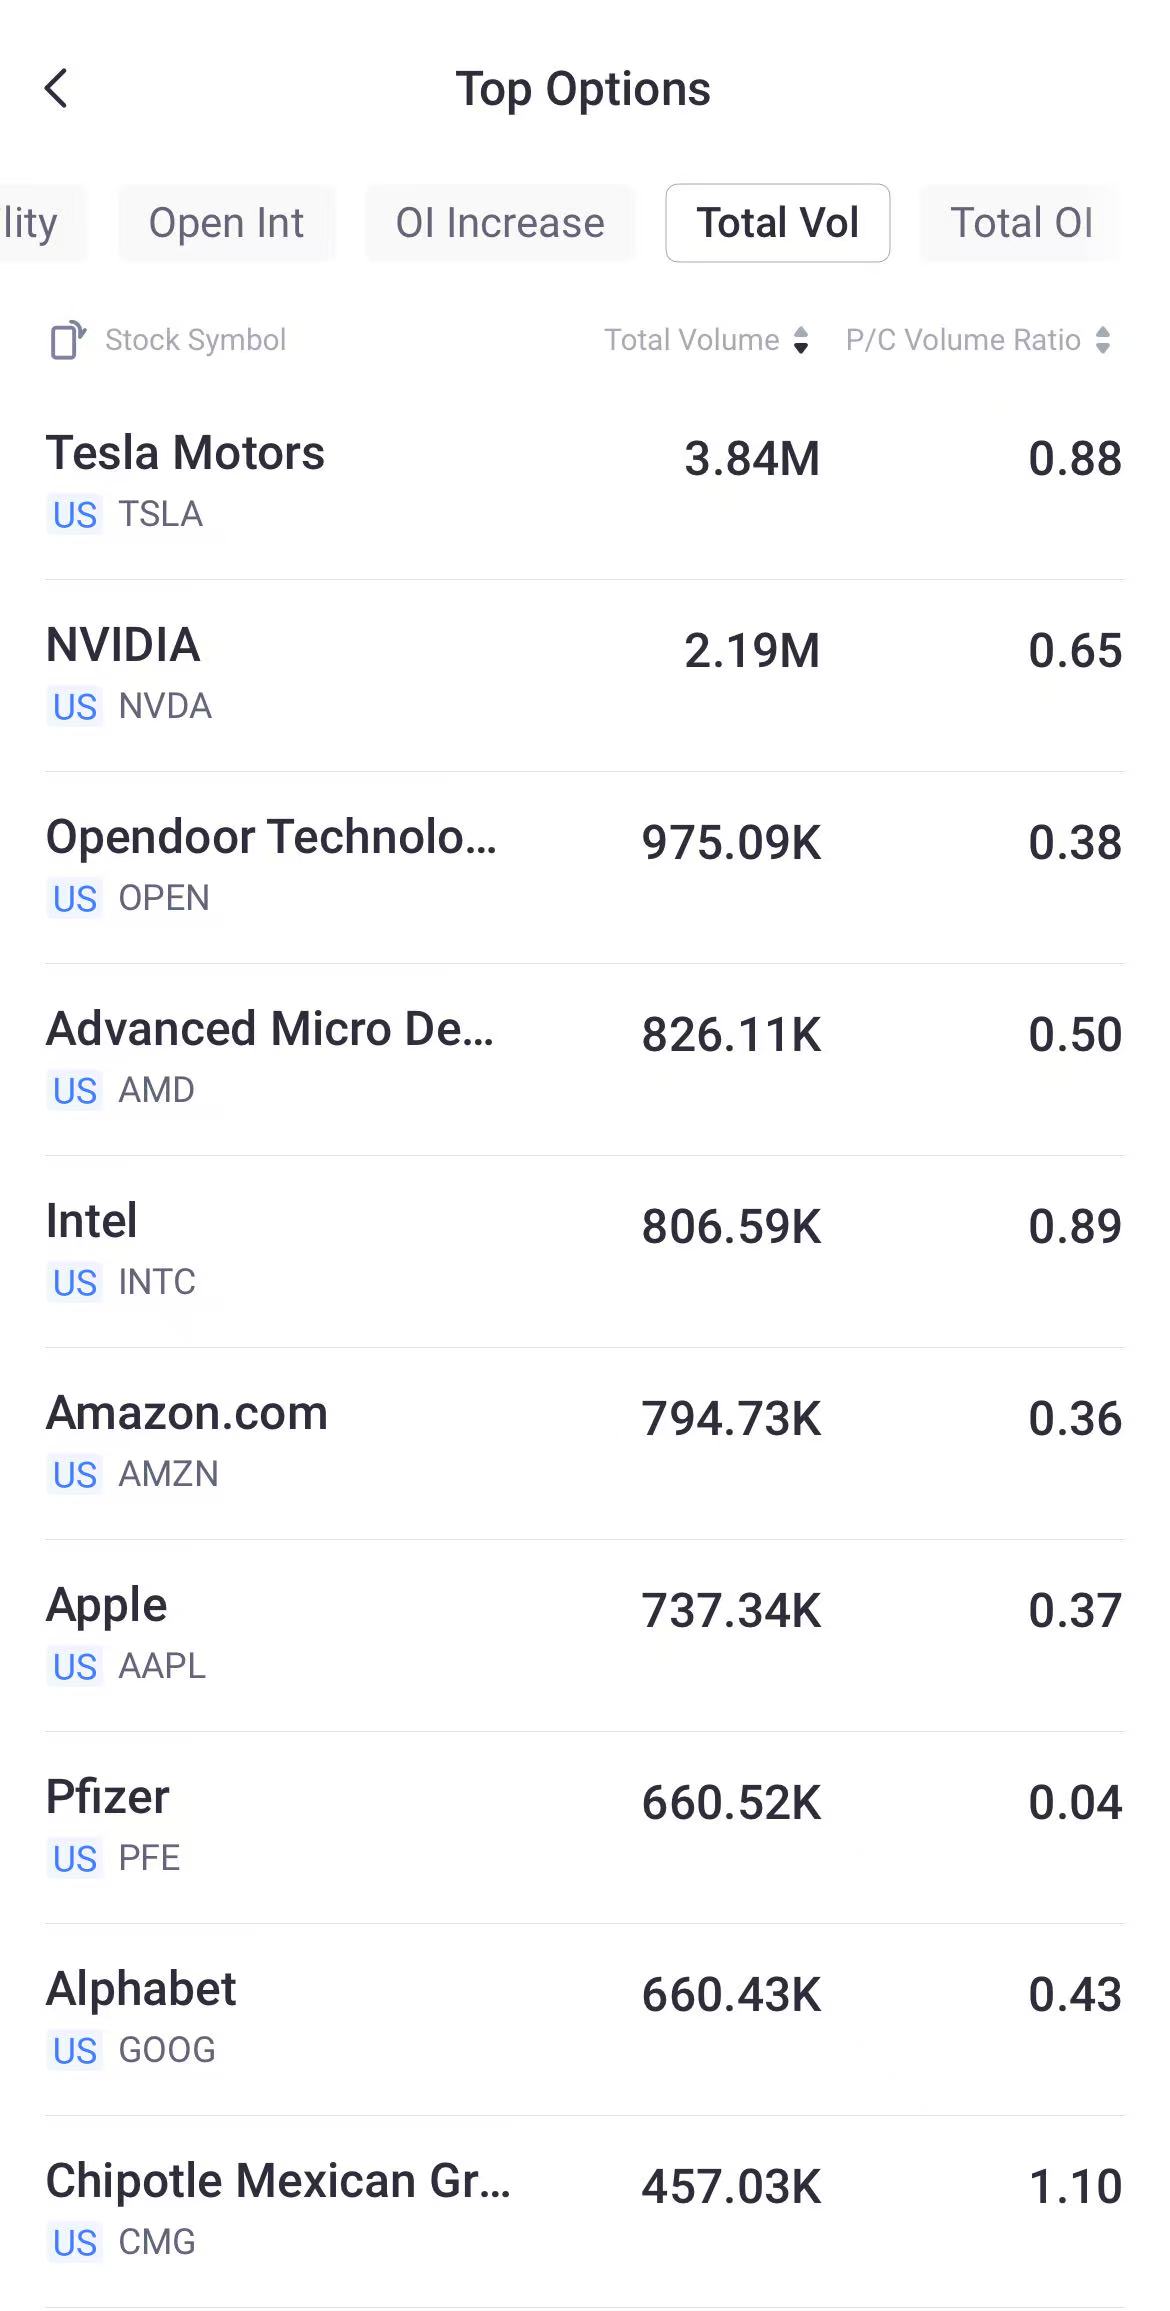Switch to the OI Increase tab
The height and width of the screenshot is (2311, 1170).
point(500,223)
